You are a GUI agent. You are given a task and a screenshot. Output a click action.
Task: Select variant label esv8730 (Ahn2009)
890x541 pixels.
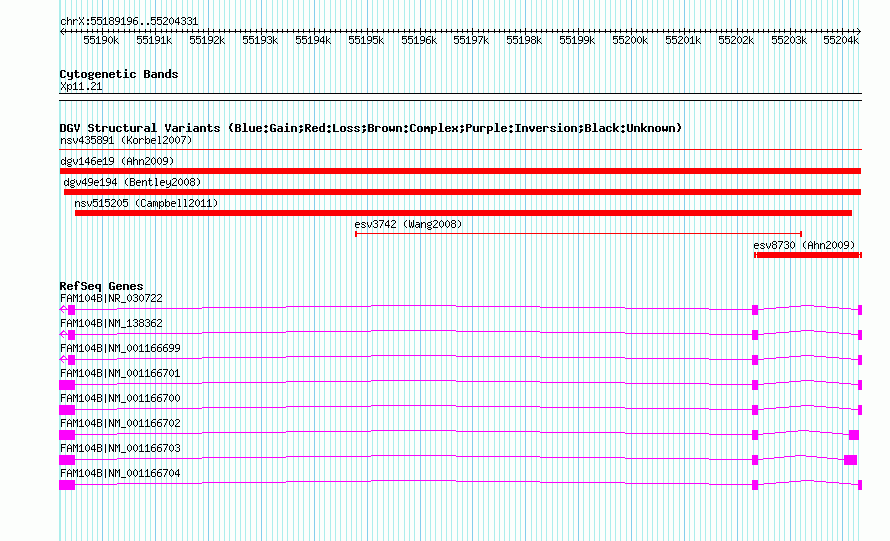tap(804, 245)
